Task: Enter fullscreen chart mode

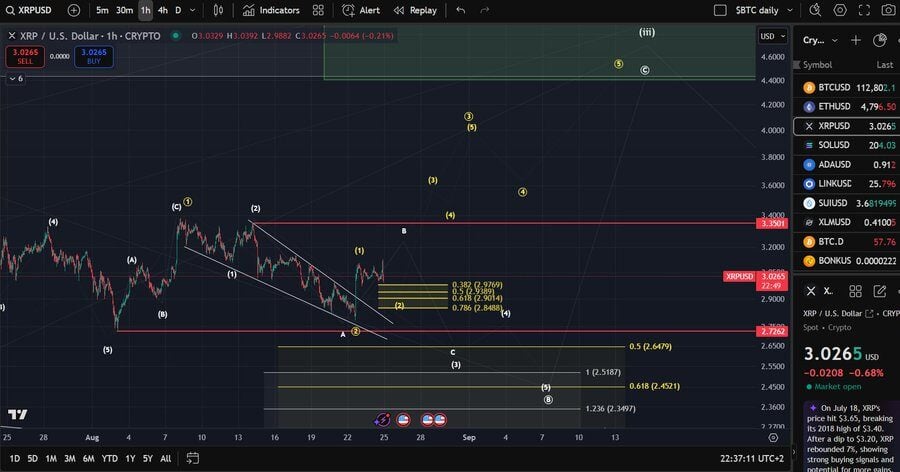Action: [x=864, y=10]
